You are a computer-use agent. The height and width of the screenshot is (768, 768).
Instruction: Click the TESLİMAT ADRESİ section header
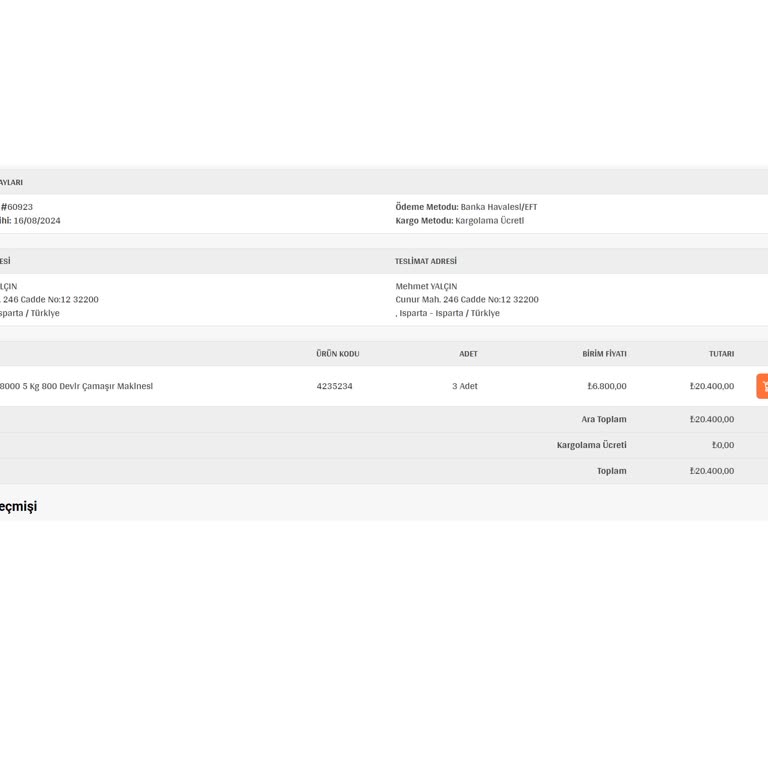click(425, 261)
